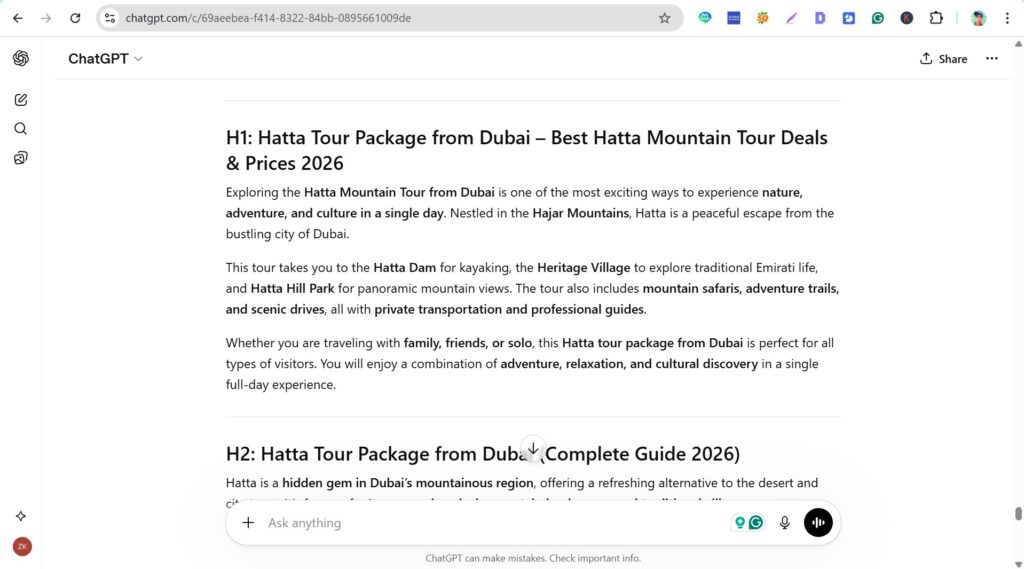The width and height of the screenshot is (1024, 569).
Task: Click the scroll-to-bottom arrow button
Action: pos(533,449)
